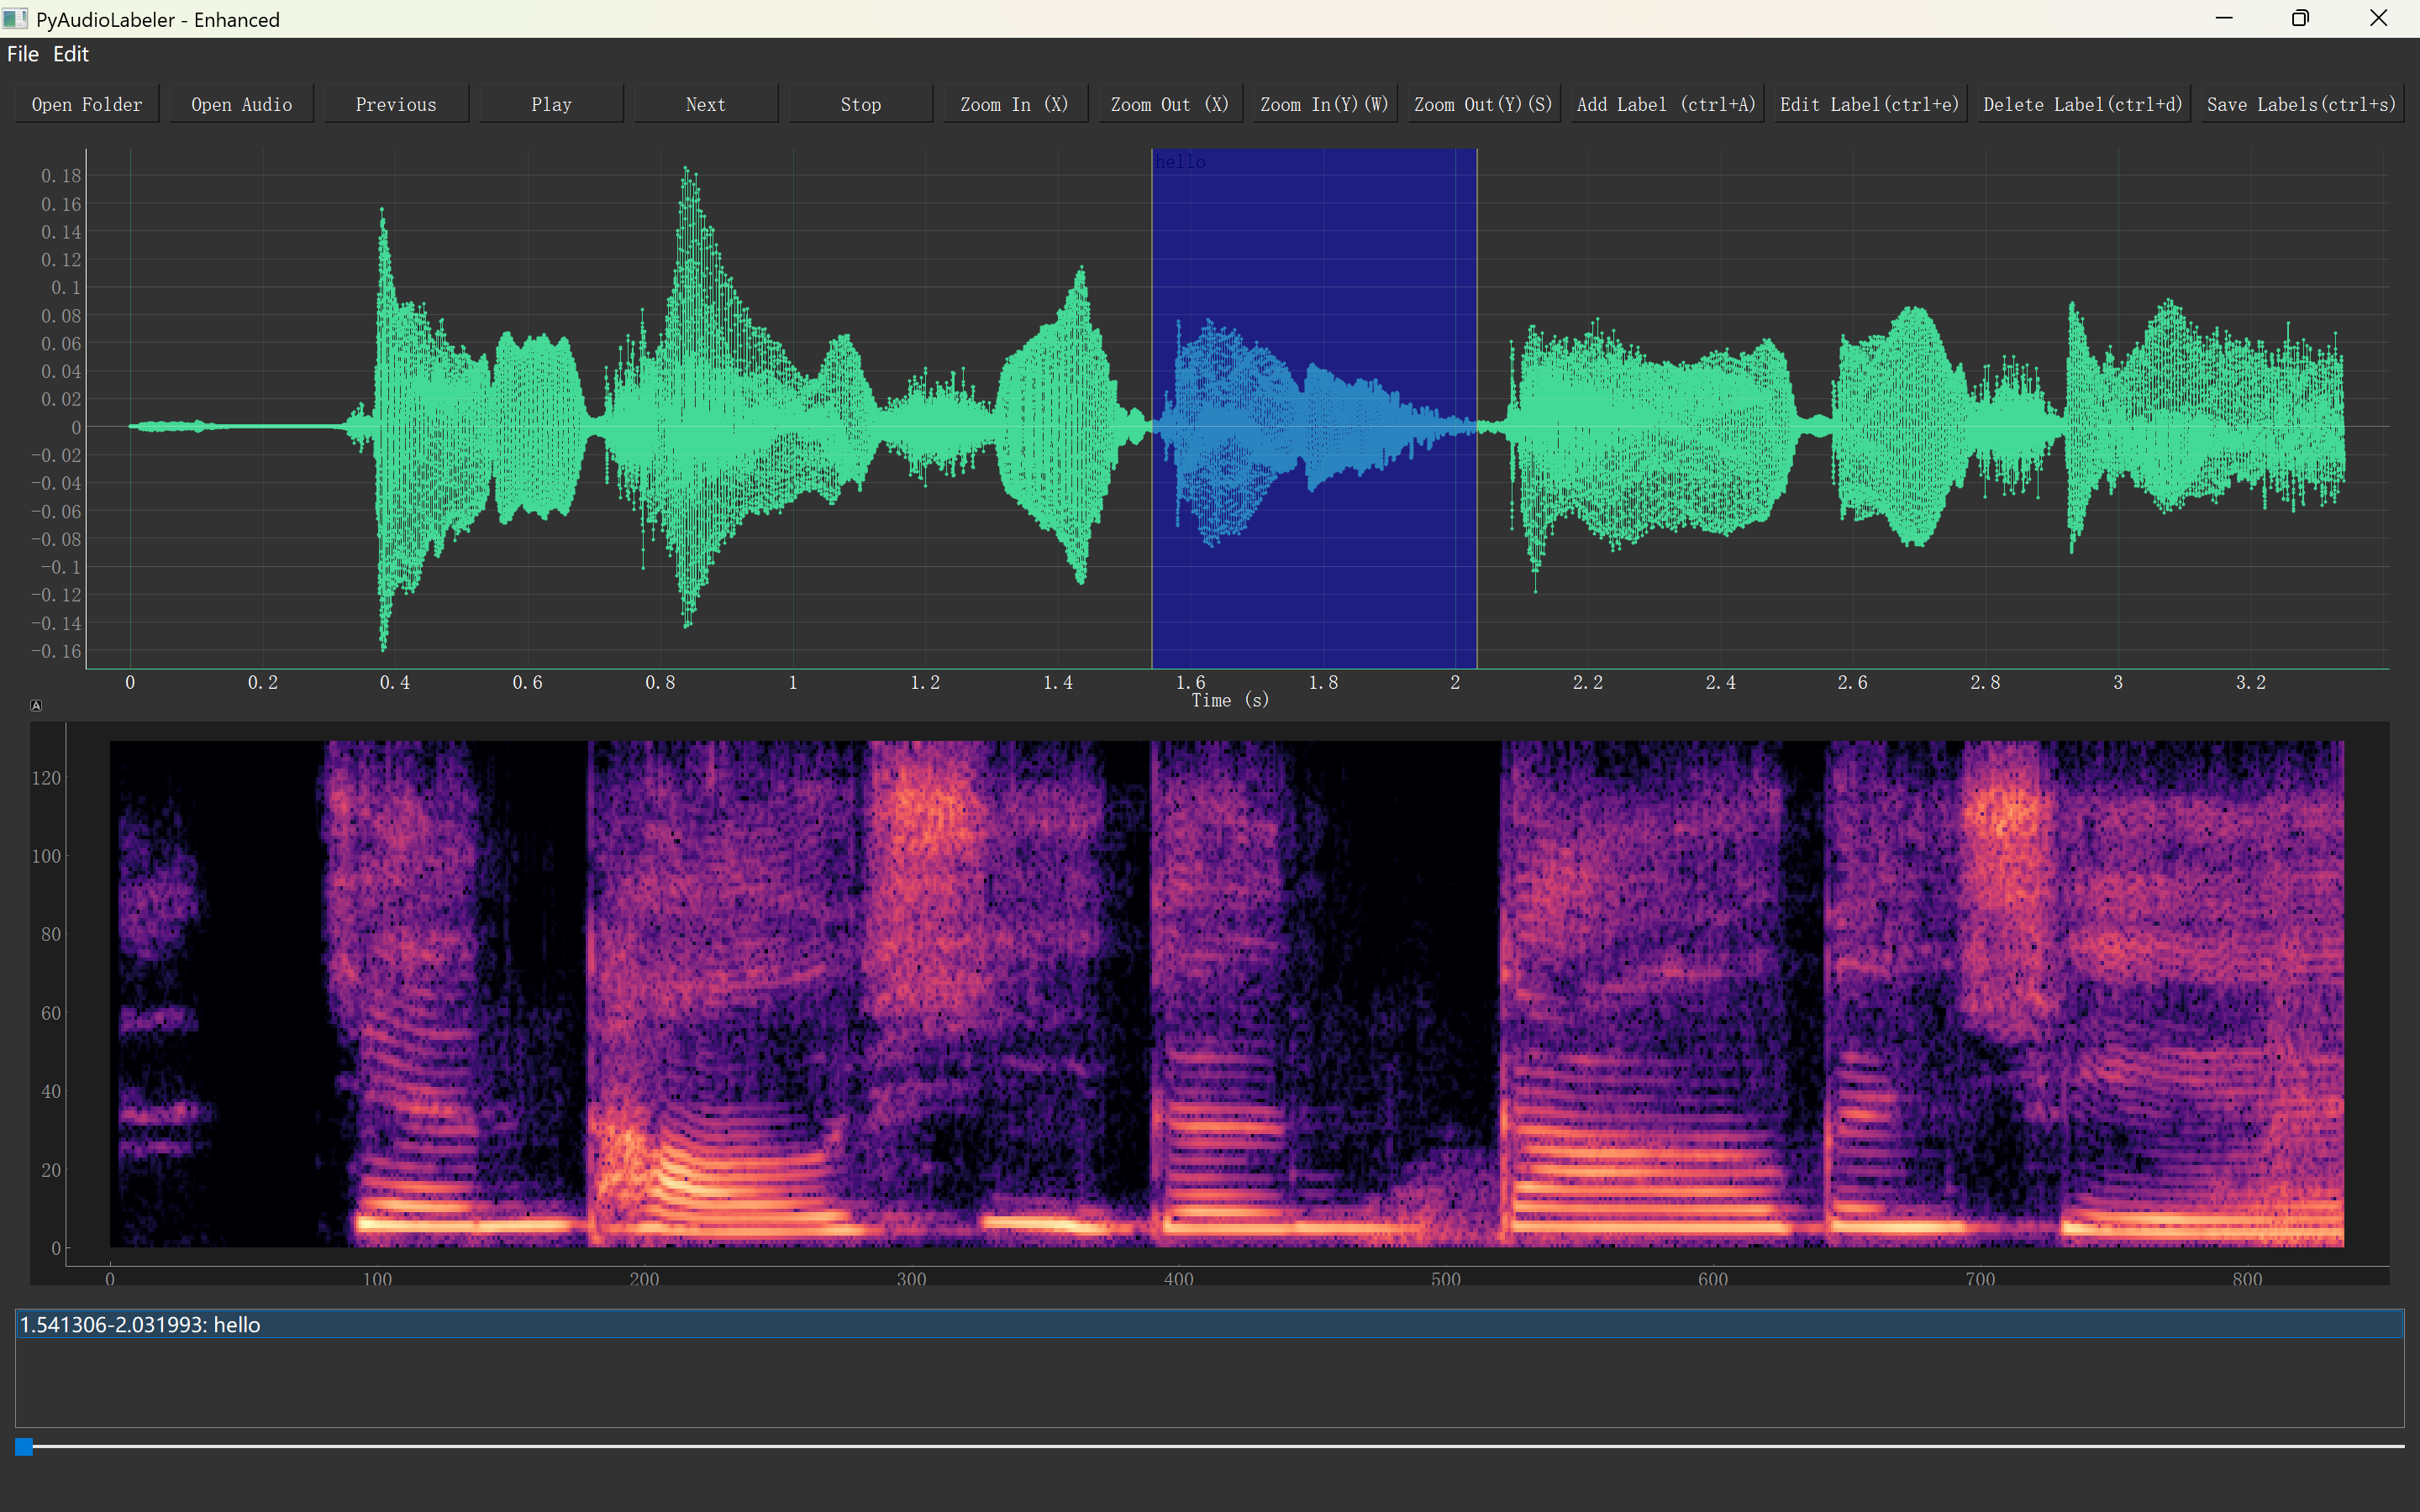Click Zoom Out(Y)(S) button
Screen dimensions: 2420x1512
(1482, 104)
